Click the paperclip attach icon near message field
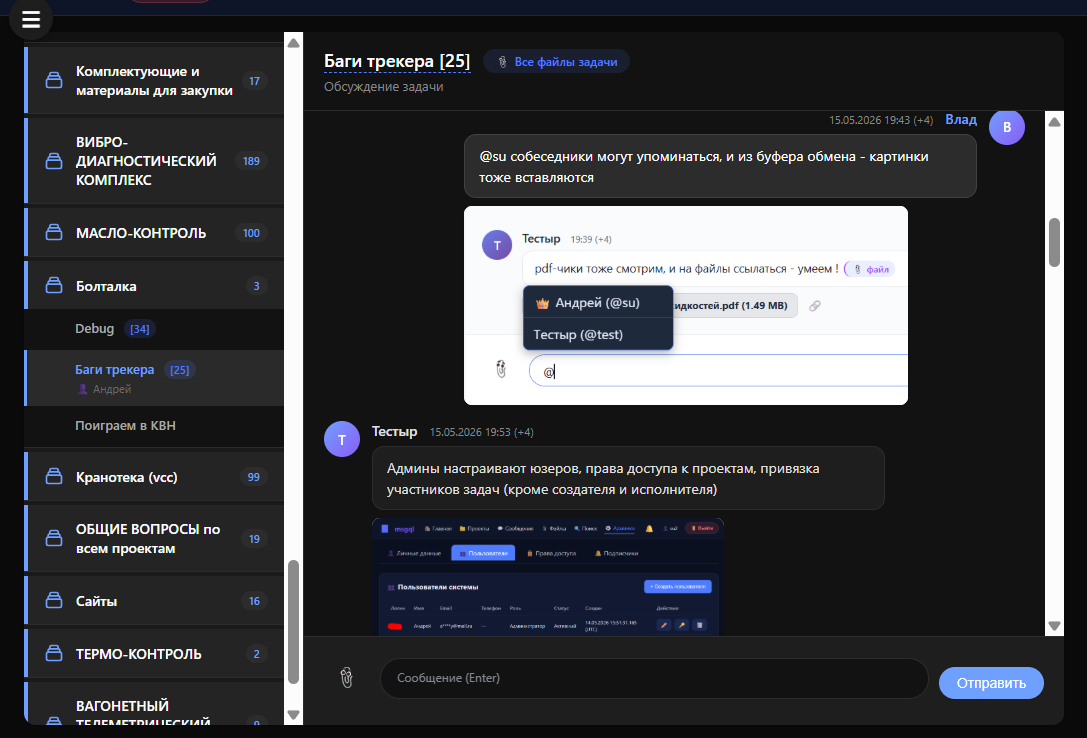Screen dimensions: 1087x738 point(347,678)
